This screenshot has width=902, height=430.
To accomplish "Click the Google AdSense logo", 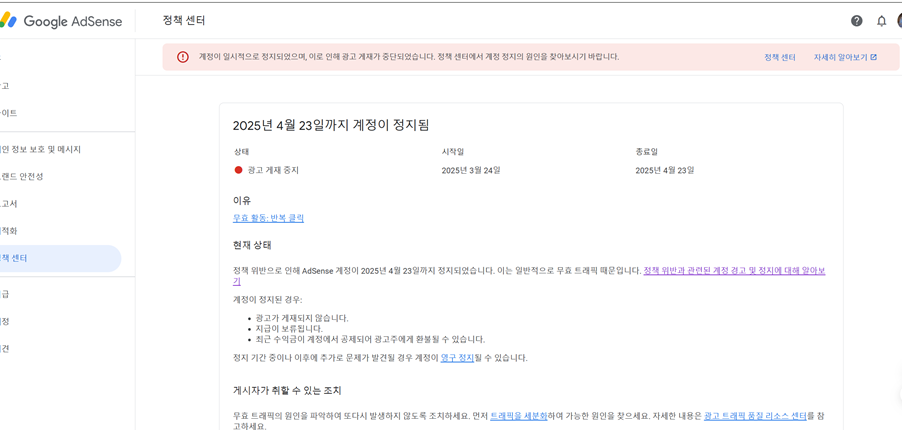I will pos(61,21).
